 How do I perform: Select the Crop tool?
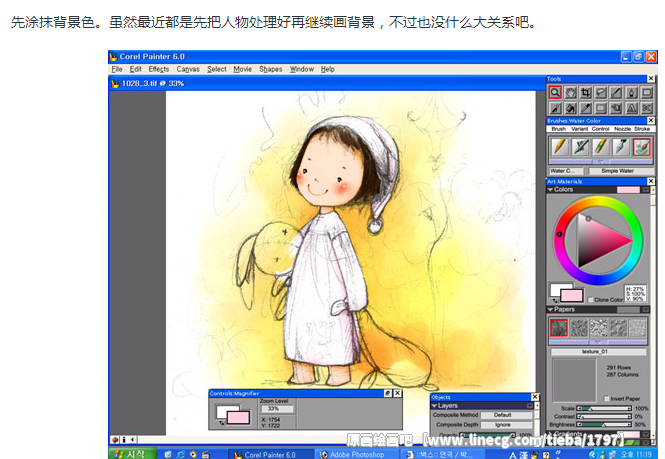click(x=586, y=92)
